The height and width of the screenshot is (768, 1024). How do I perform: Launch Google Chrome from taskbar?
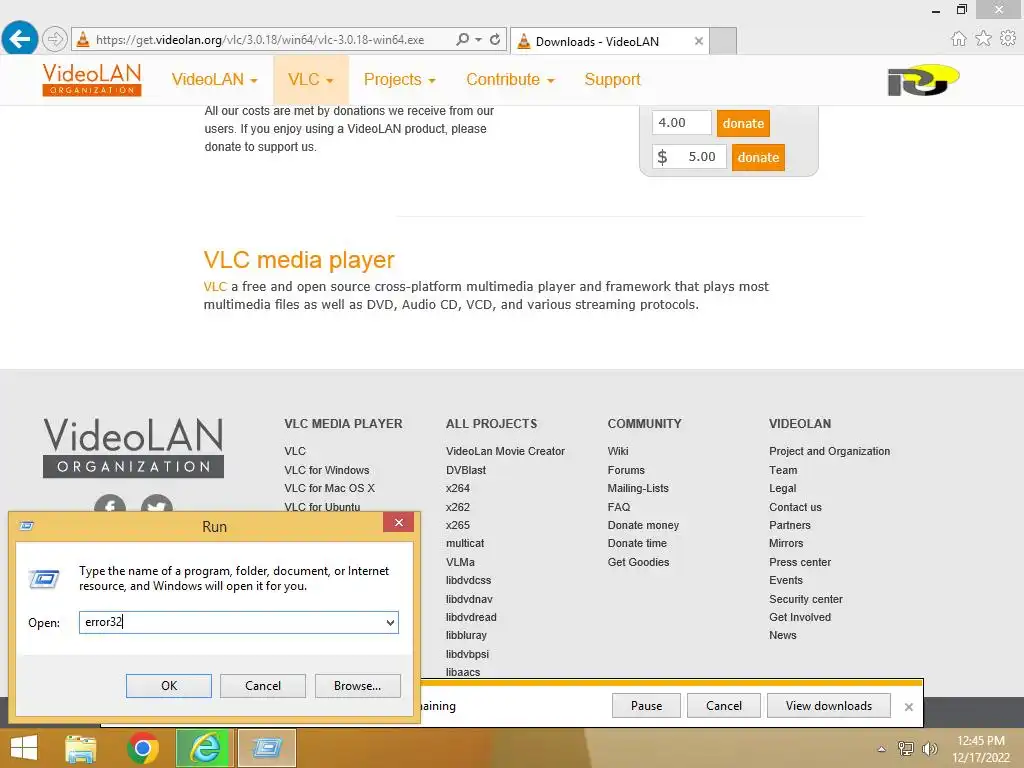click(x=143, y=748)
